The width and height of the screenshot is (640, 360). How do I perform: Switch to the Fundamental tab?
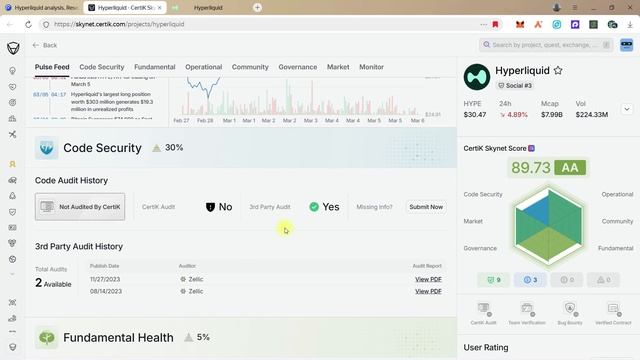155,67
